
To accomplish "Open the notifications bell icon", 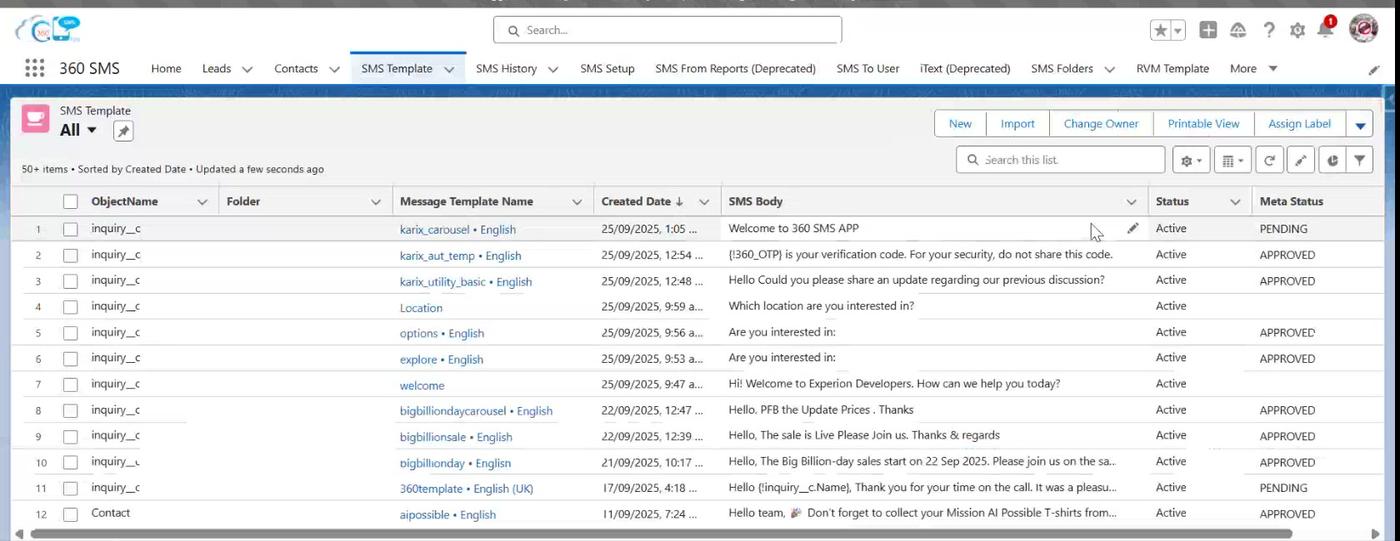I will [x=1325, y=29].
